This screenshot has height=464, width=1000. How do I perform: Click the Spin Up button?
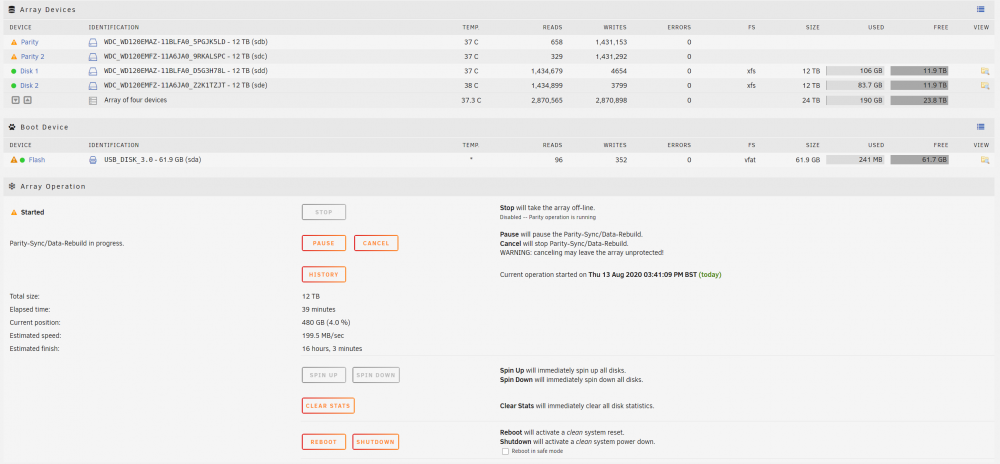point(324,375)
